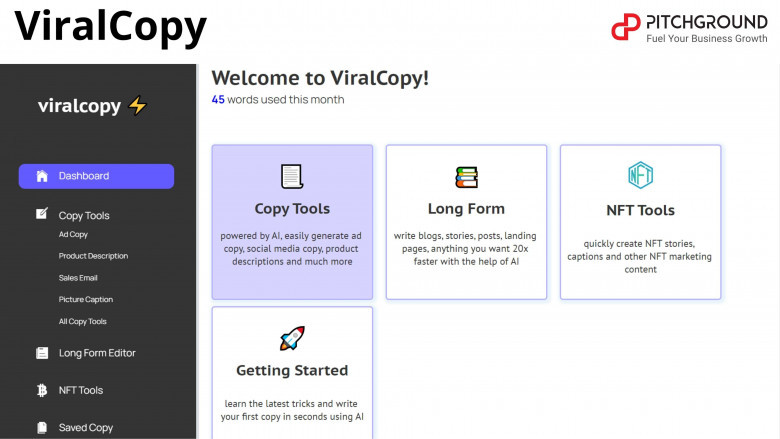780x439 pixels.
Task: Click the hexagon NFT icon in NFT Tools card
Action: (640, 176)
